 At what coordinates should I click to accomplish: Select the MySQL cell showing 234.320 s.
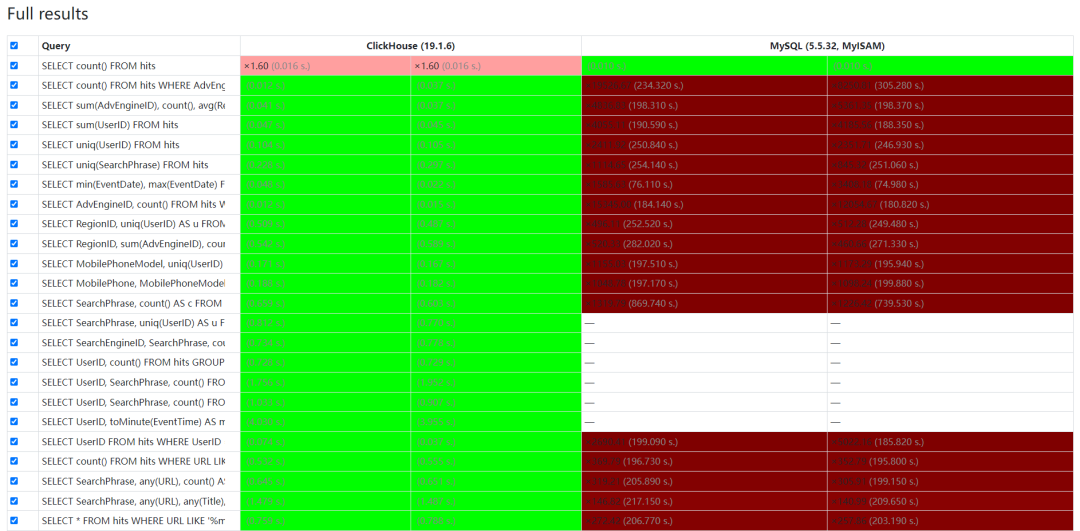(705, 85)
